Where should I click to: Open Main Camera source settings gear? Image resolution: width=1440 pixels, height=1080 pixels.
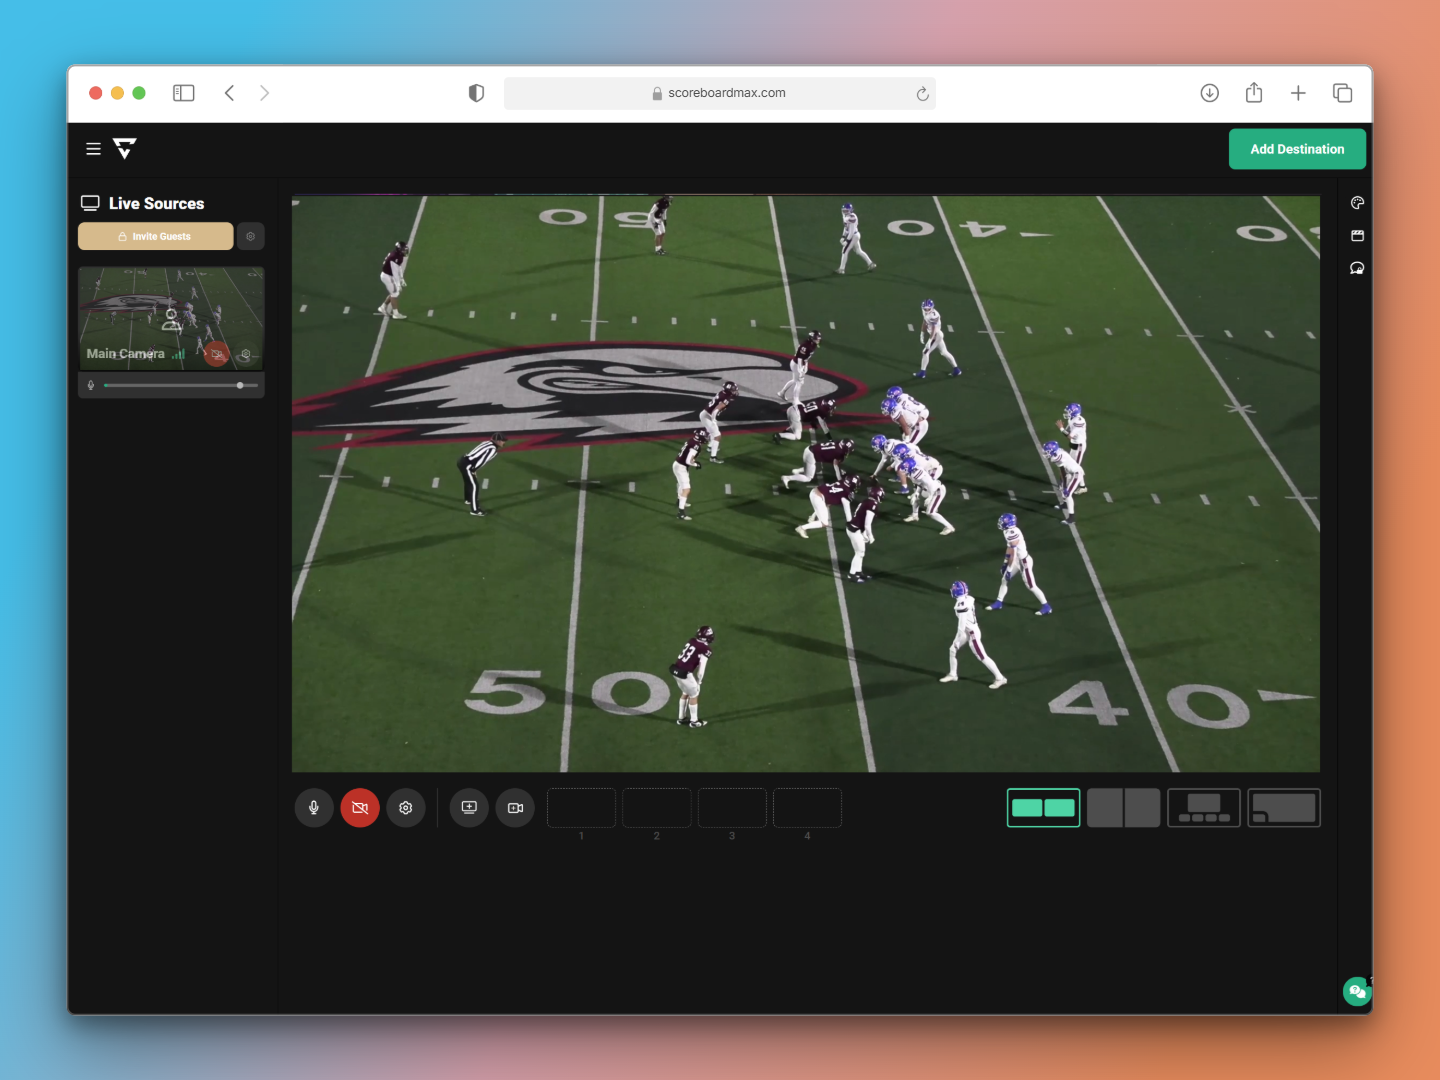pyautogui.click(x=246, y=354)
